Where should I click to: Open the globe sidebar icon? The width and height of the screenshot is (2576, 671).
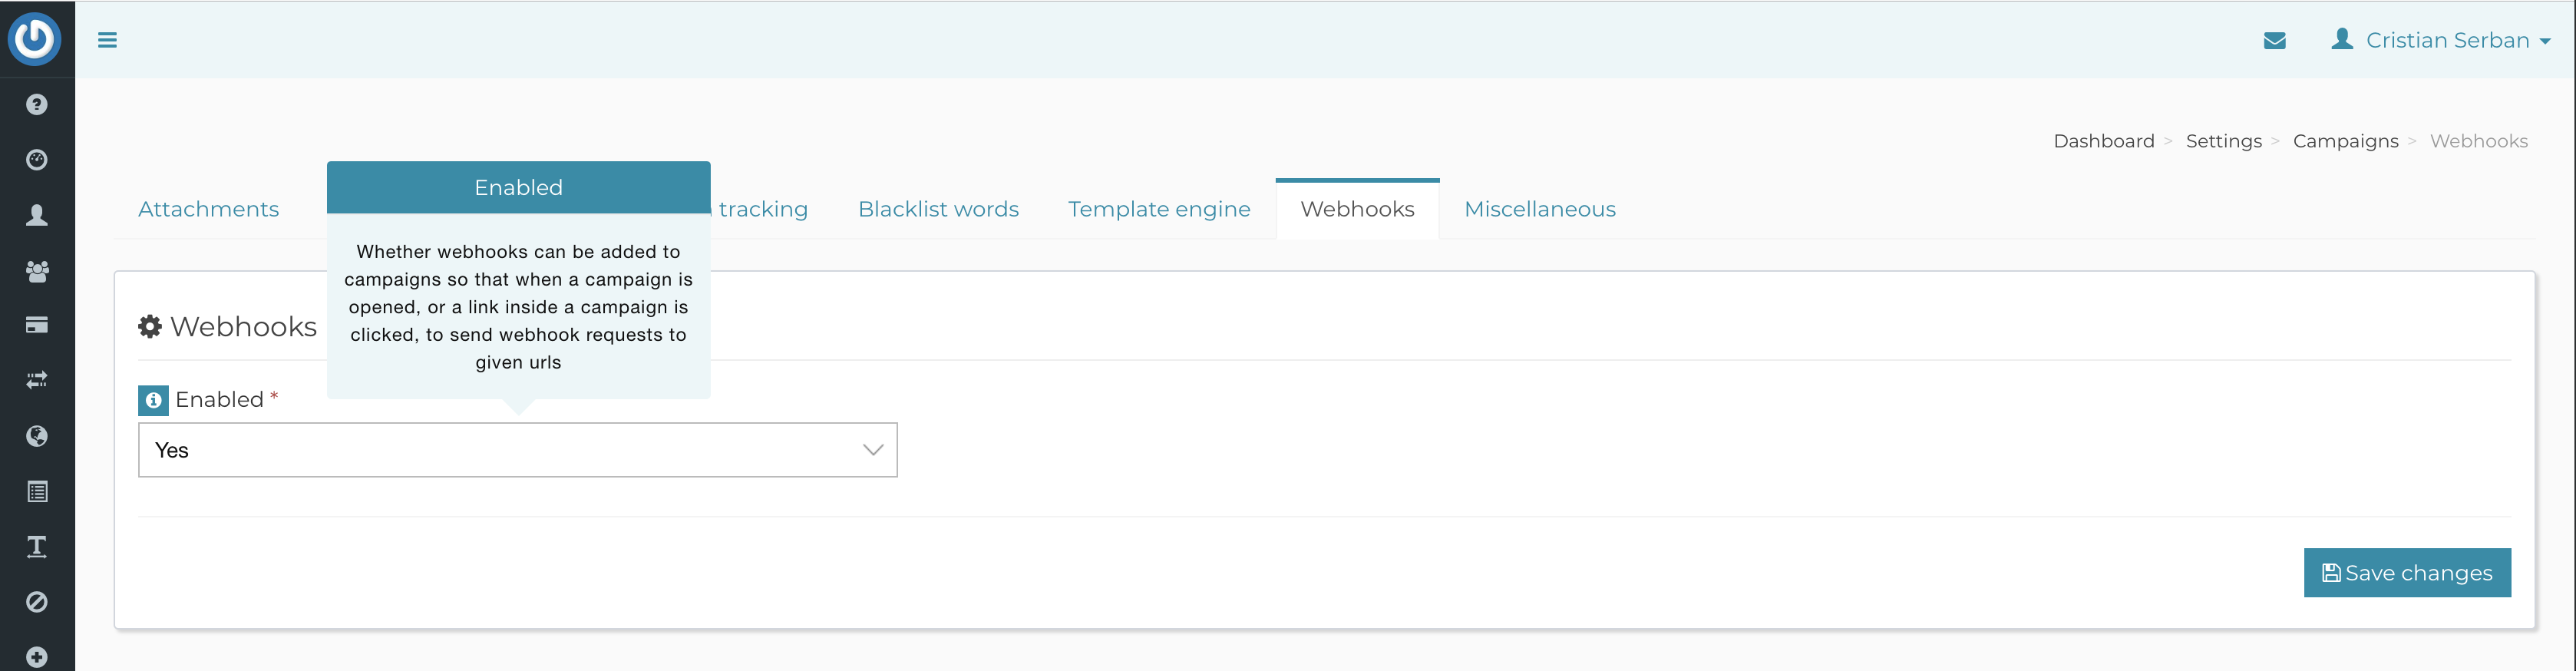click(x=37, y=436)
